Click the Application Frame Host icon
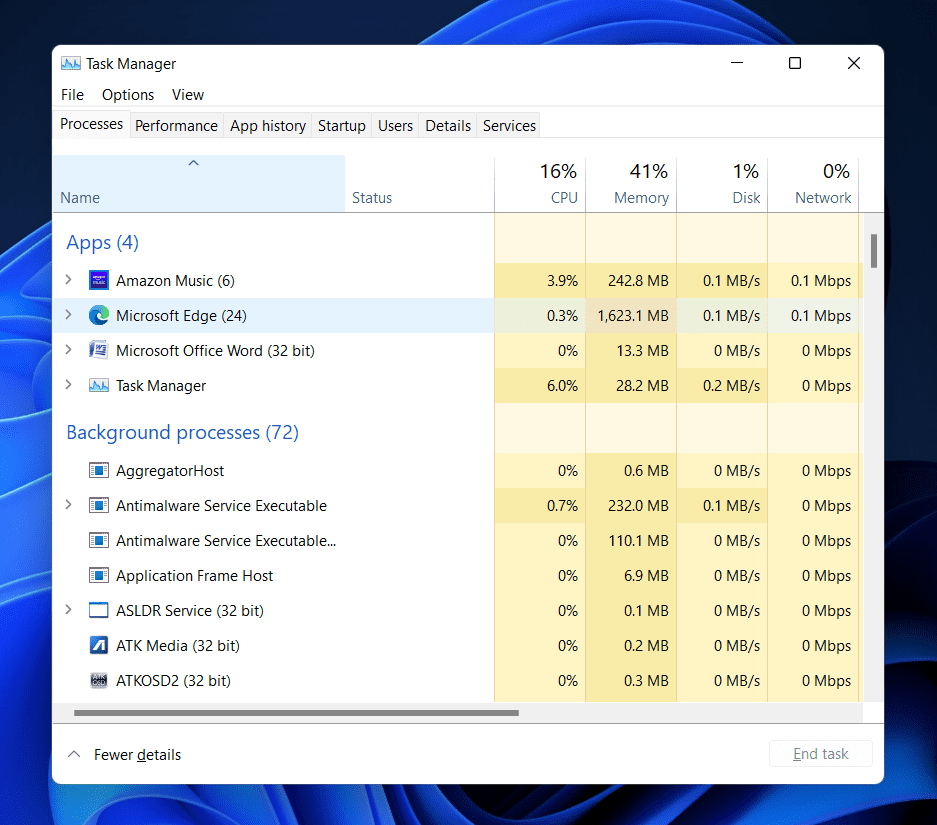 (99, 576)
